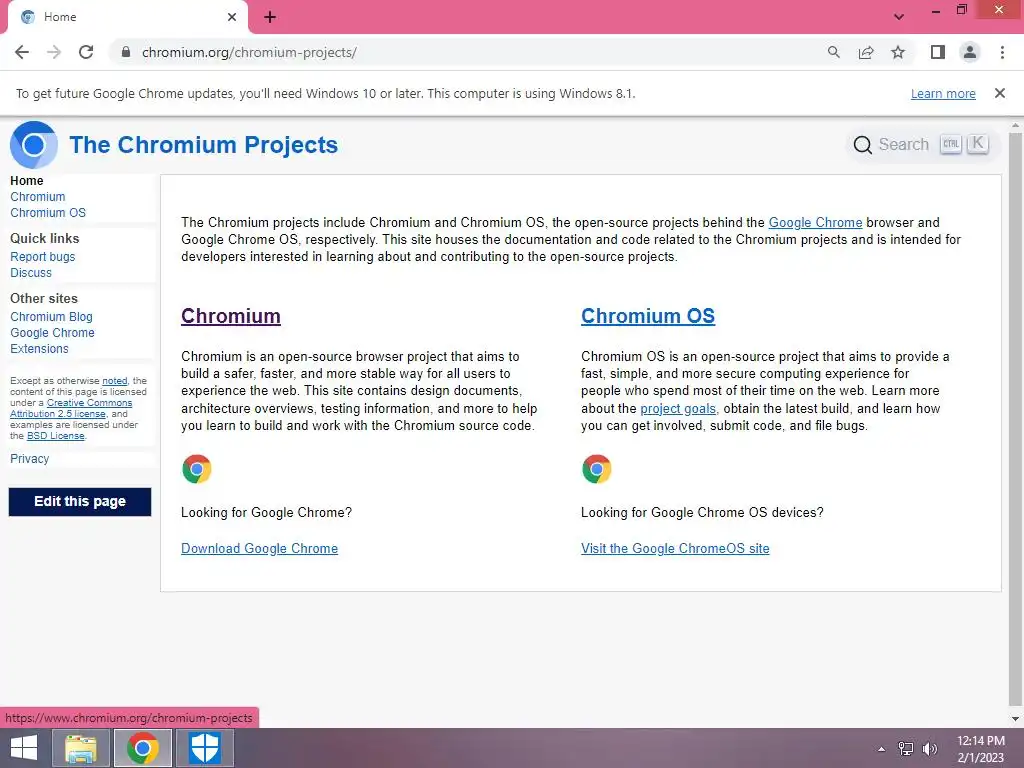Open the Privacy link
The image size is (1024, 768).
pos(29,458)
